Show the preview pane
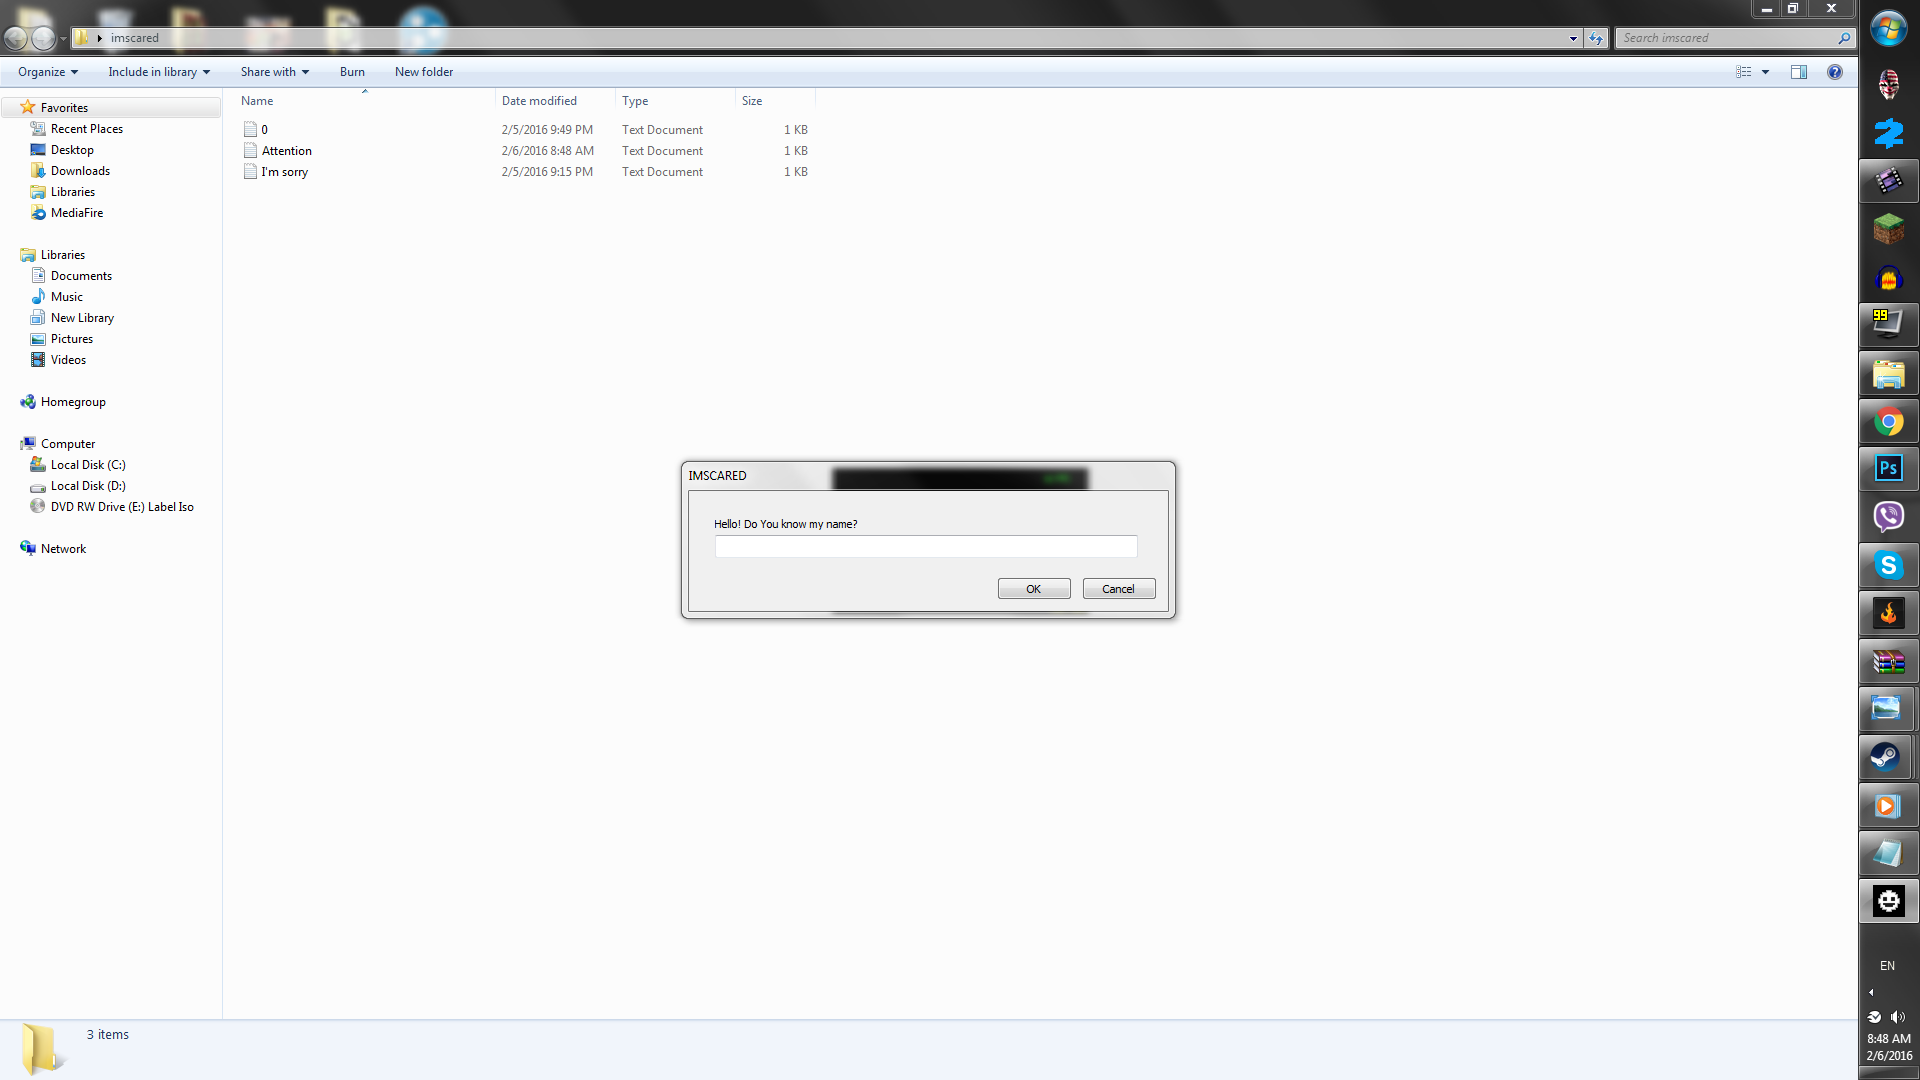Screen dimensions: 1920x1080 coord(1799,72)
